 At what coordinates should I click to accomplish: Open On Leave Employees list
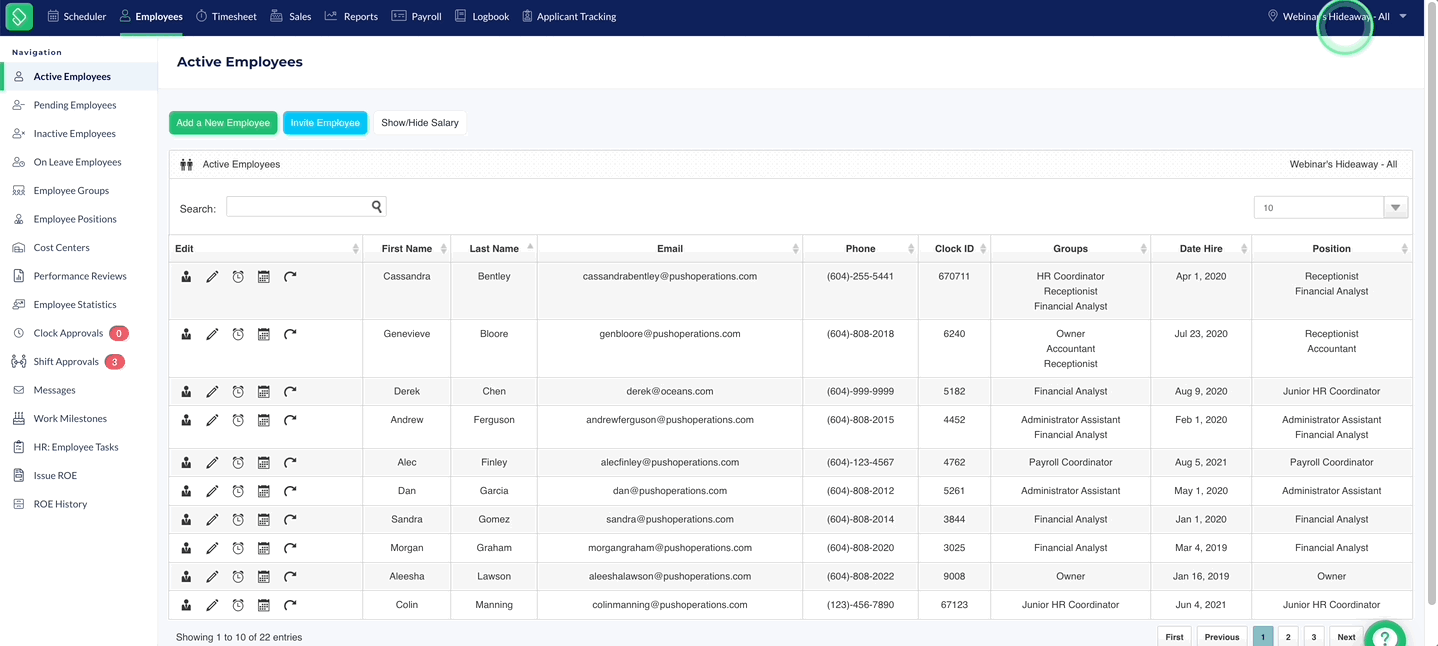[79, 162]
